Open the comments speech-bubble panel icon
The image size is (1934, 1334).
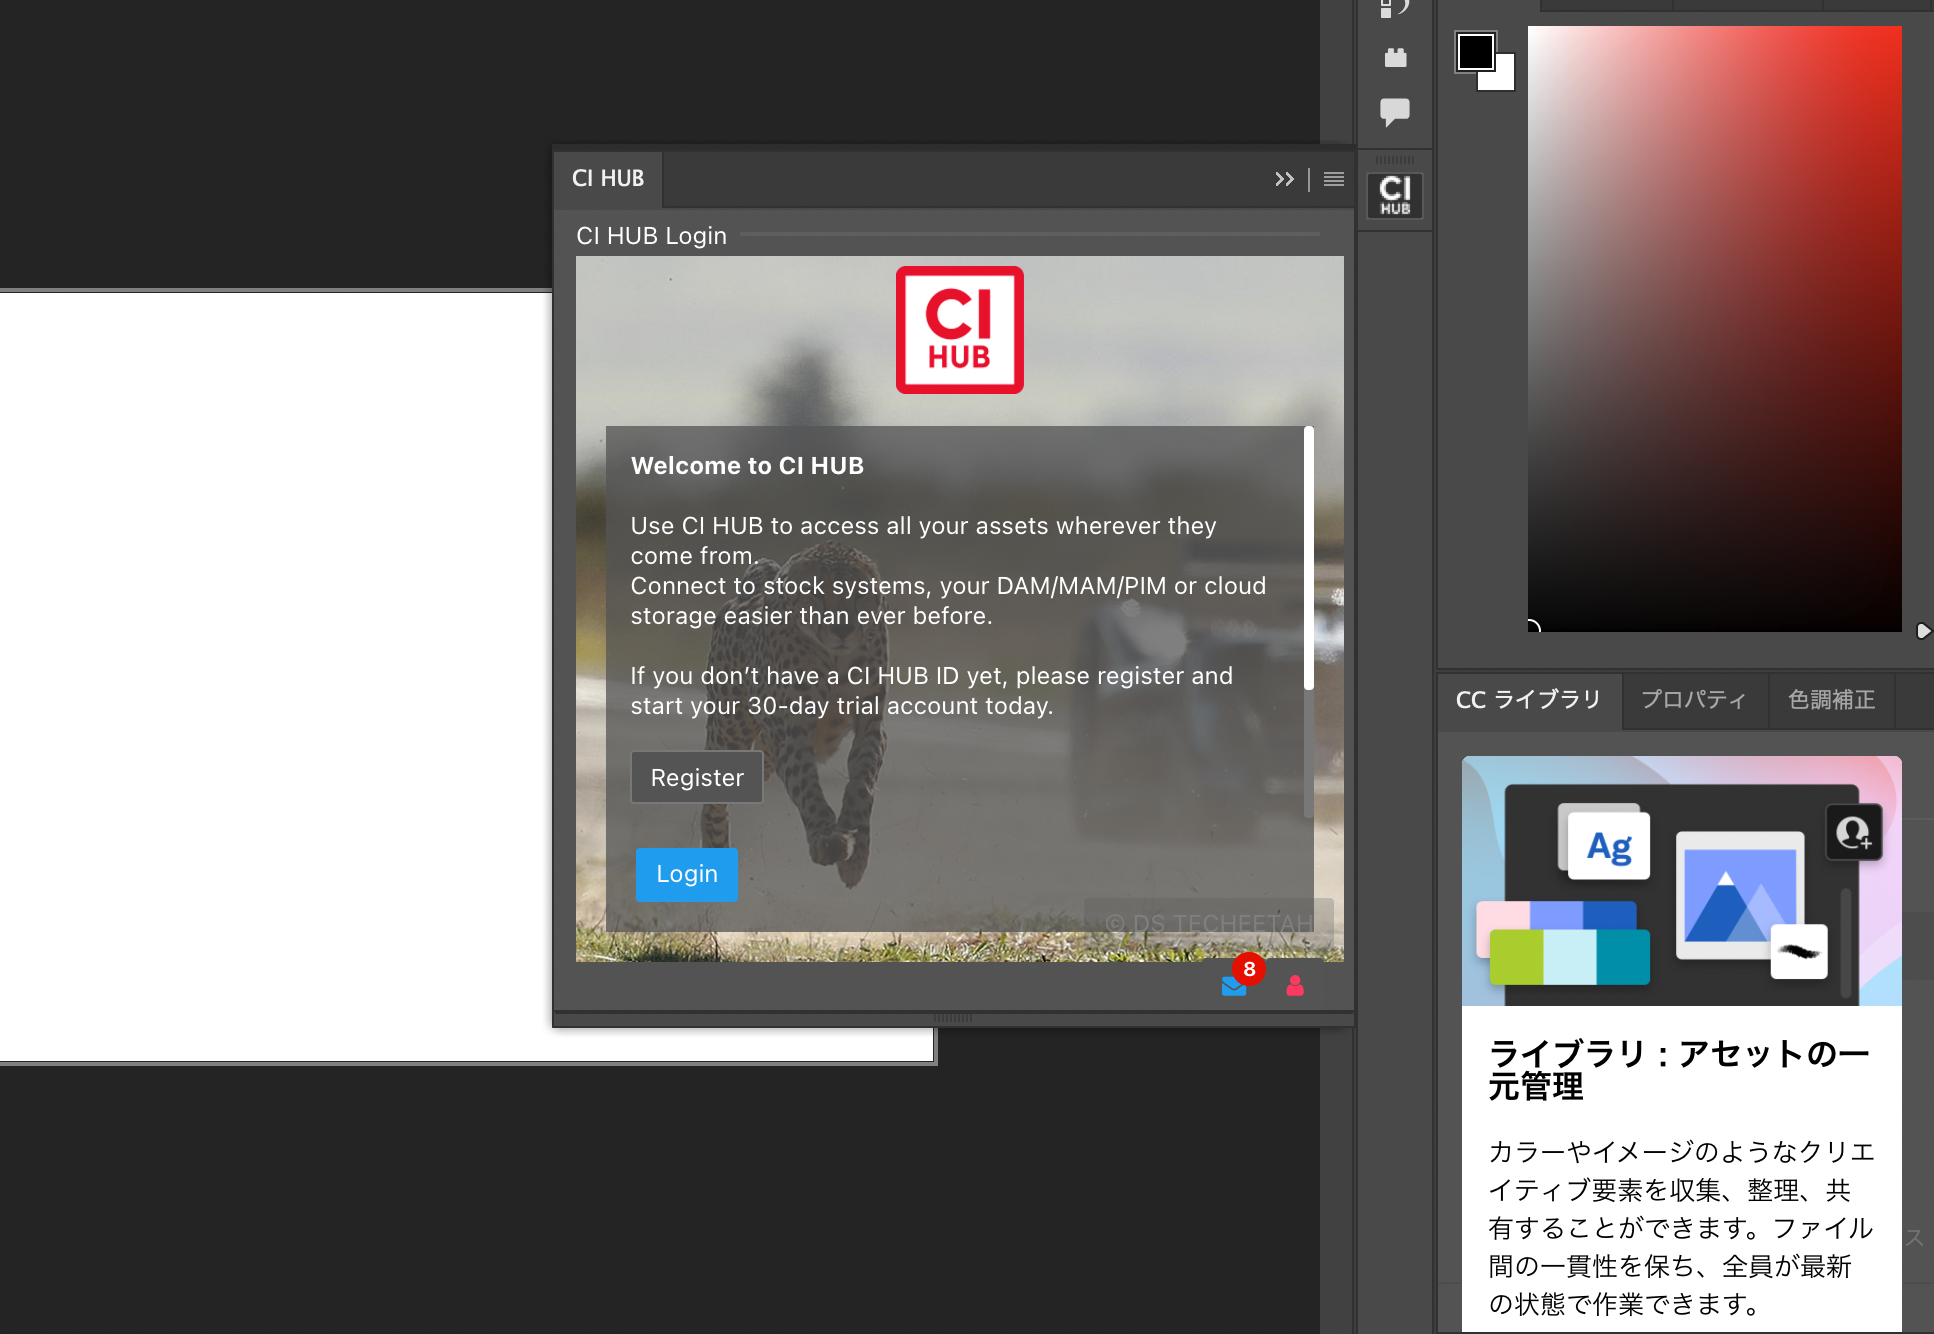click(1395, 111)
